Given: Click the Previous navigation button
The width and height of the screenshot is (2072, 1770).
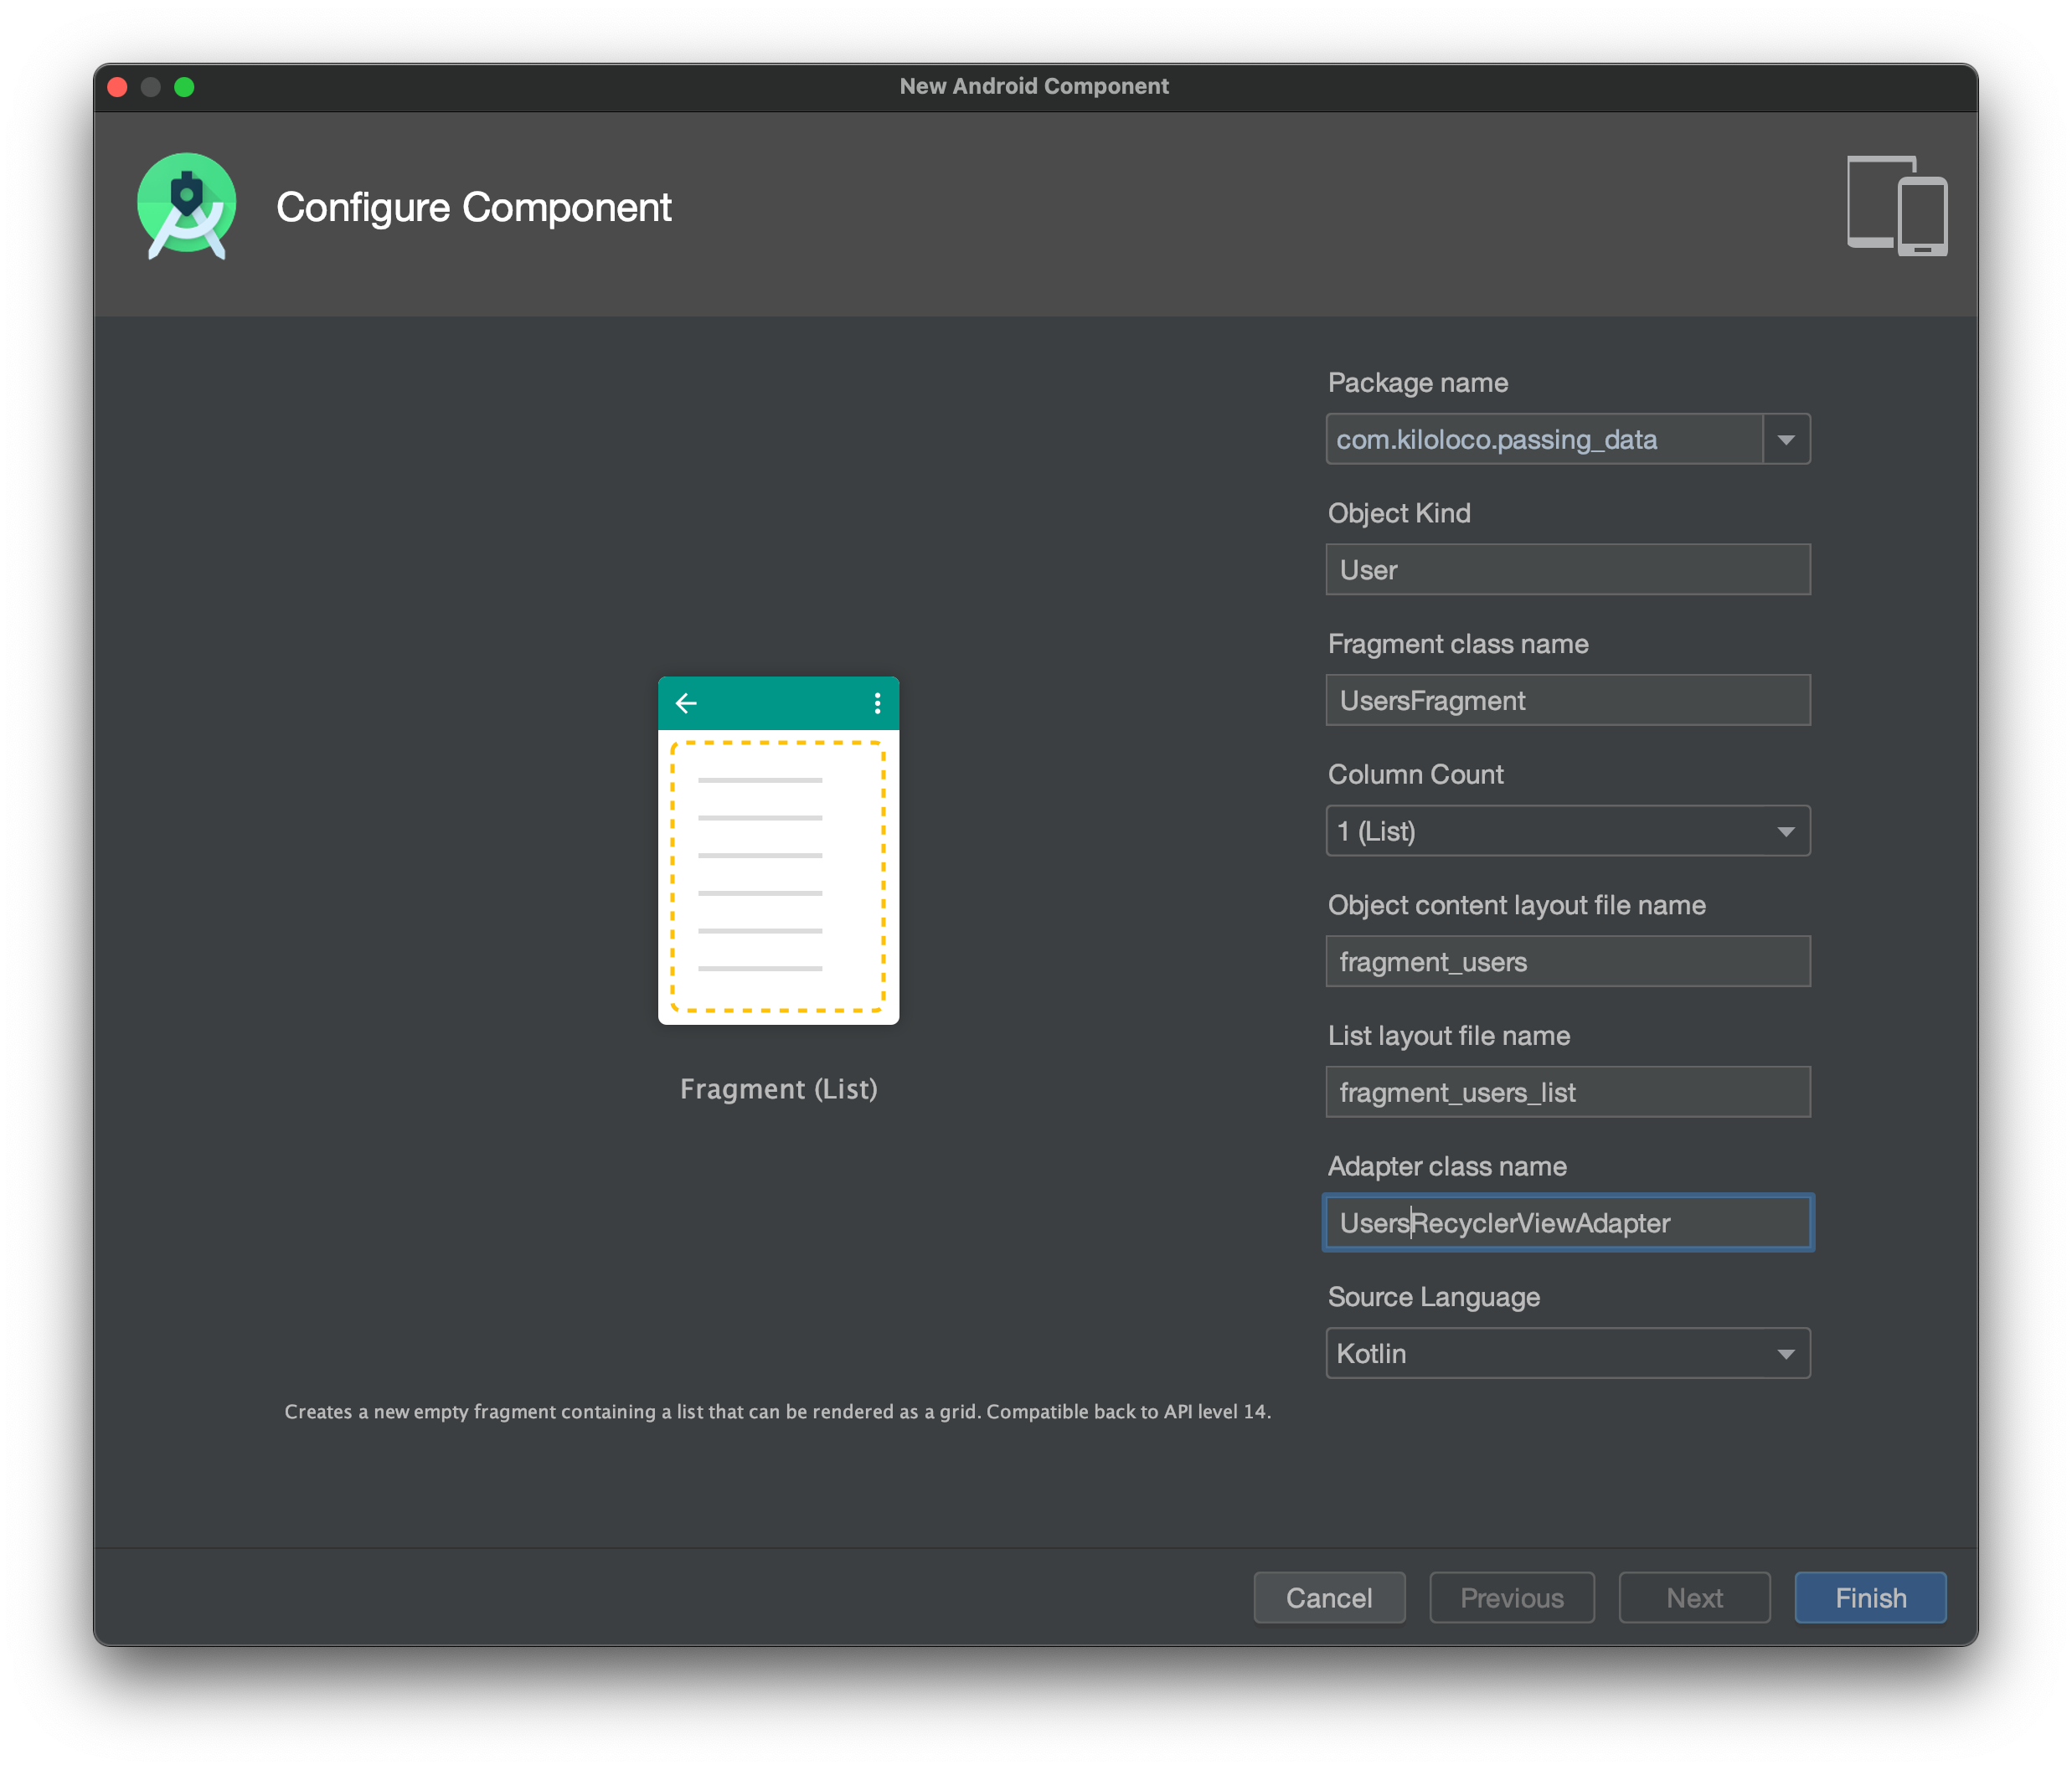Looking at the screenshot, I should [1510, 1598].
